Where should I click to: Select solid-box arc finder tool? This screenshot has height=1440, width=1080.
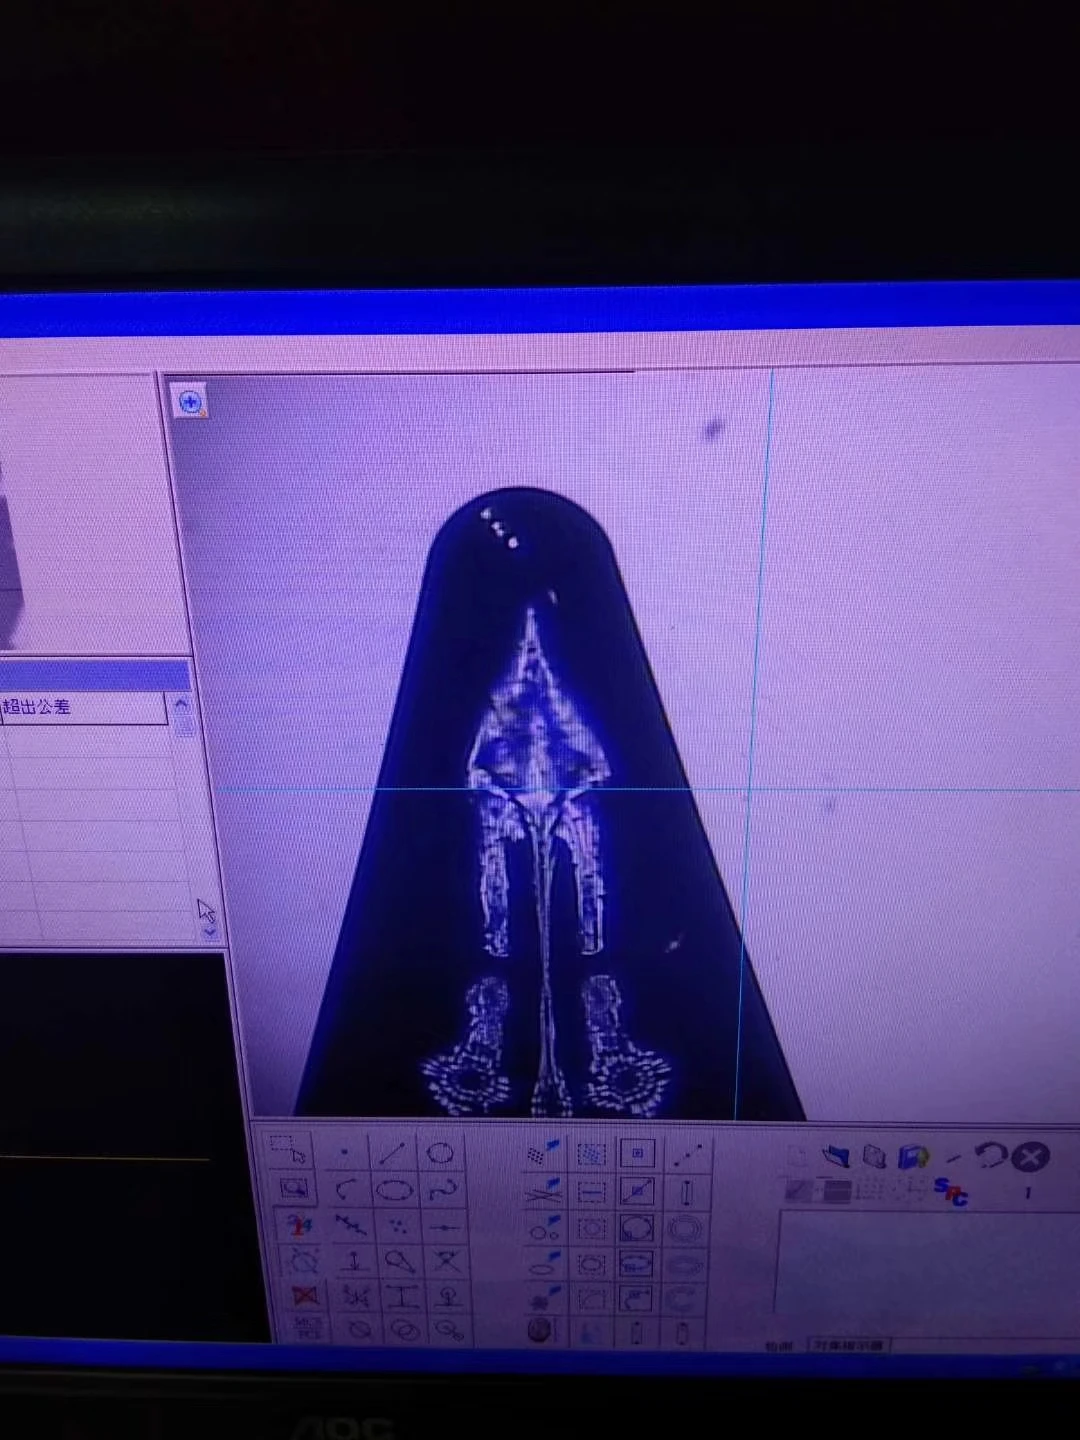[x=637, y=1298]
